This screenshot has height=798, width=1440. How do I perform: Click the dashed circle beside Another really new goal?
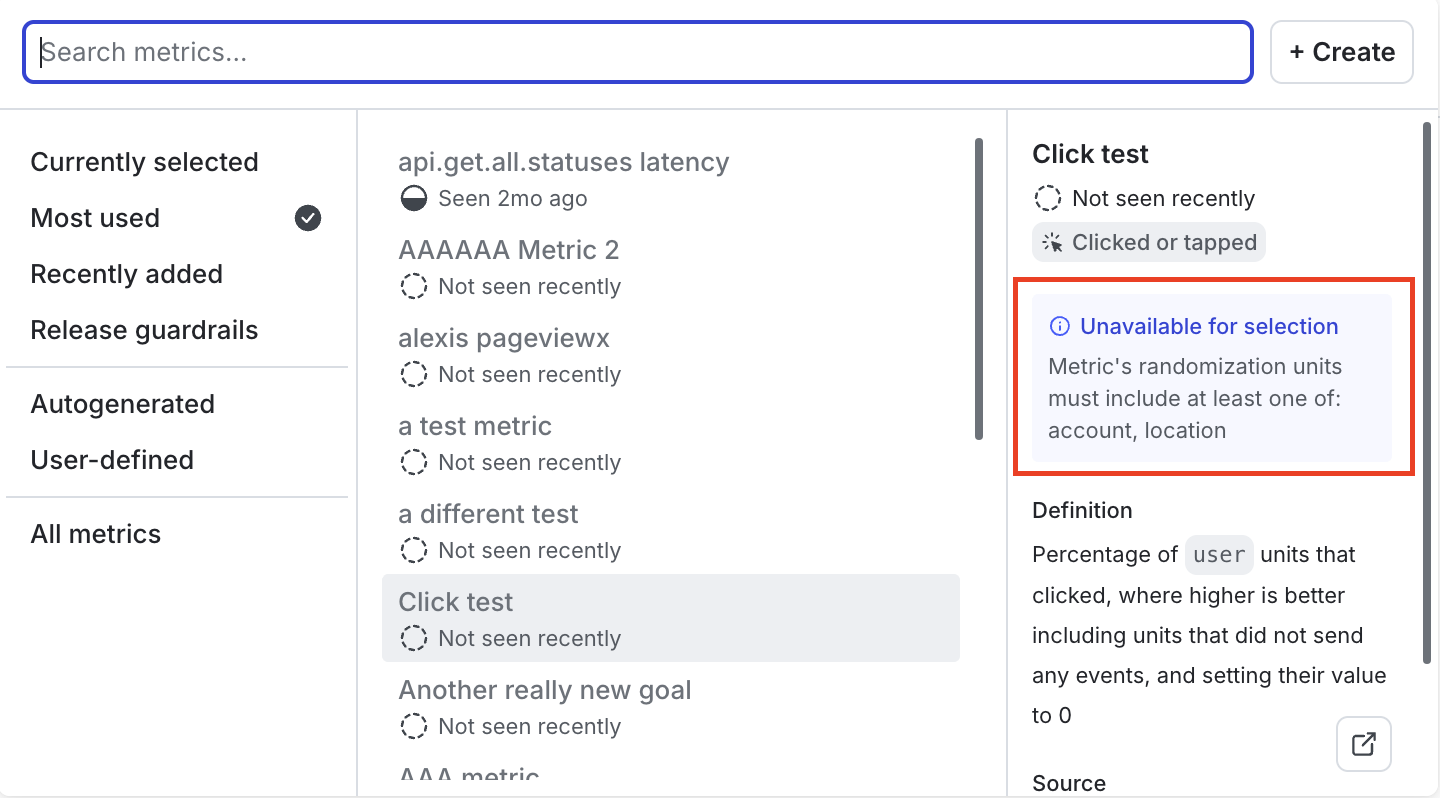pyautogui.click(x=414, y=726)
